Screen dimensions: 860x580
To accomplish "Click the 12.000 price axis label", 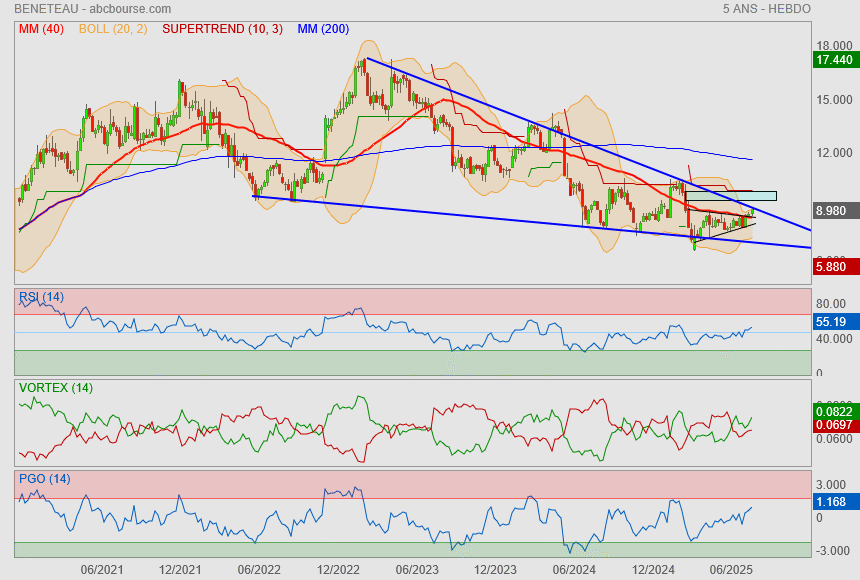I will 834,153.
